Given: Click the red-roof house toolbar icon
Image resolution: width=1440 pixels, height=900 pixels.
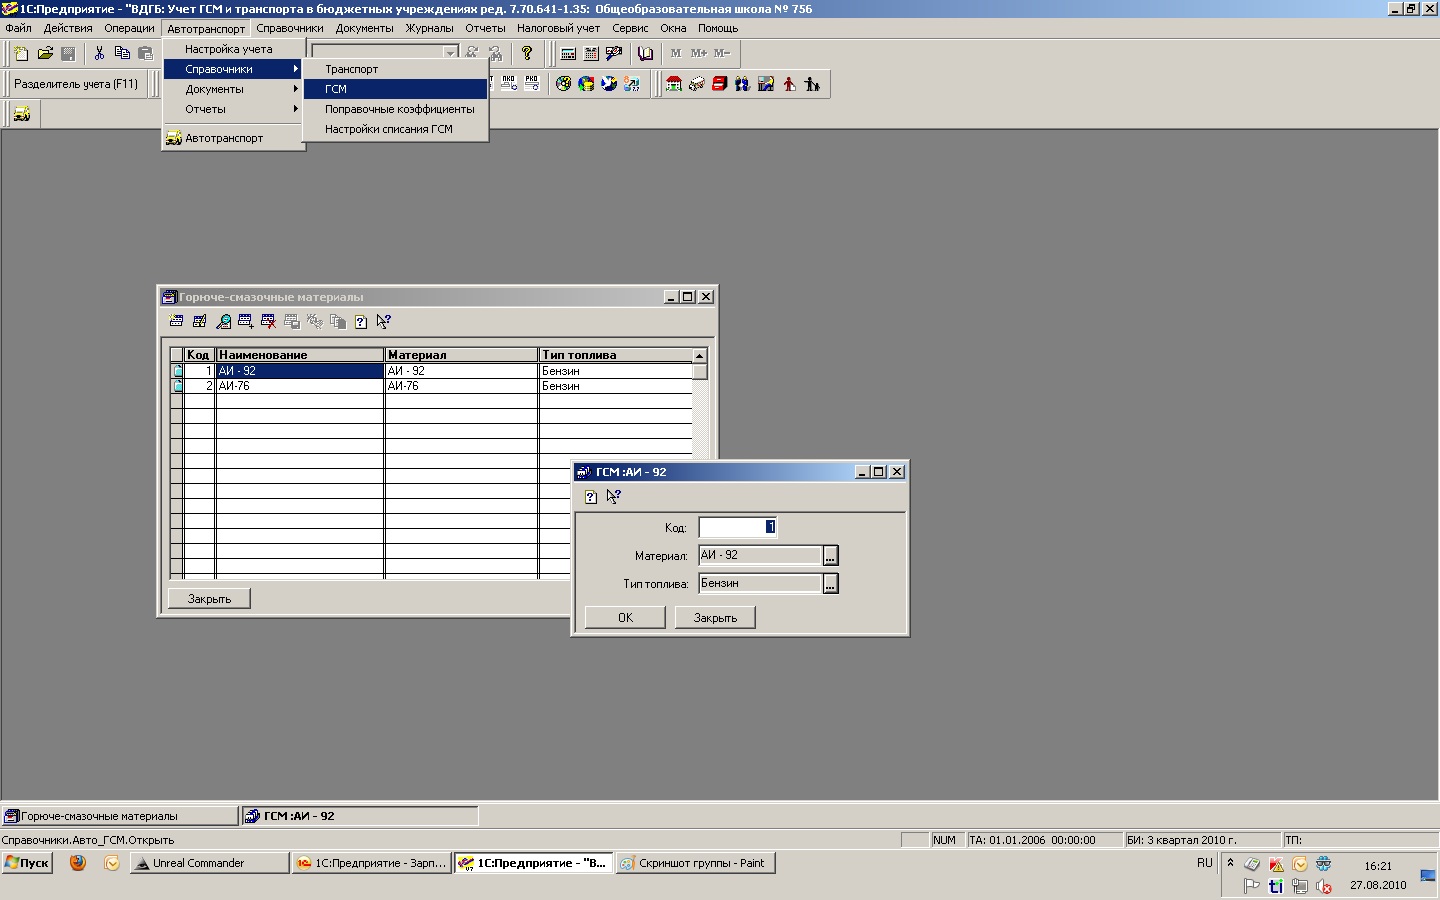Looking at the screenshot, I should tap(674, 84).
